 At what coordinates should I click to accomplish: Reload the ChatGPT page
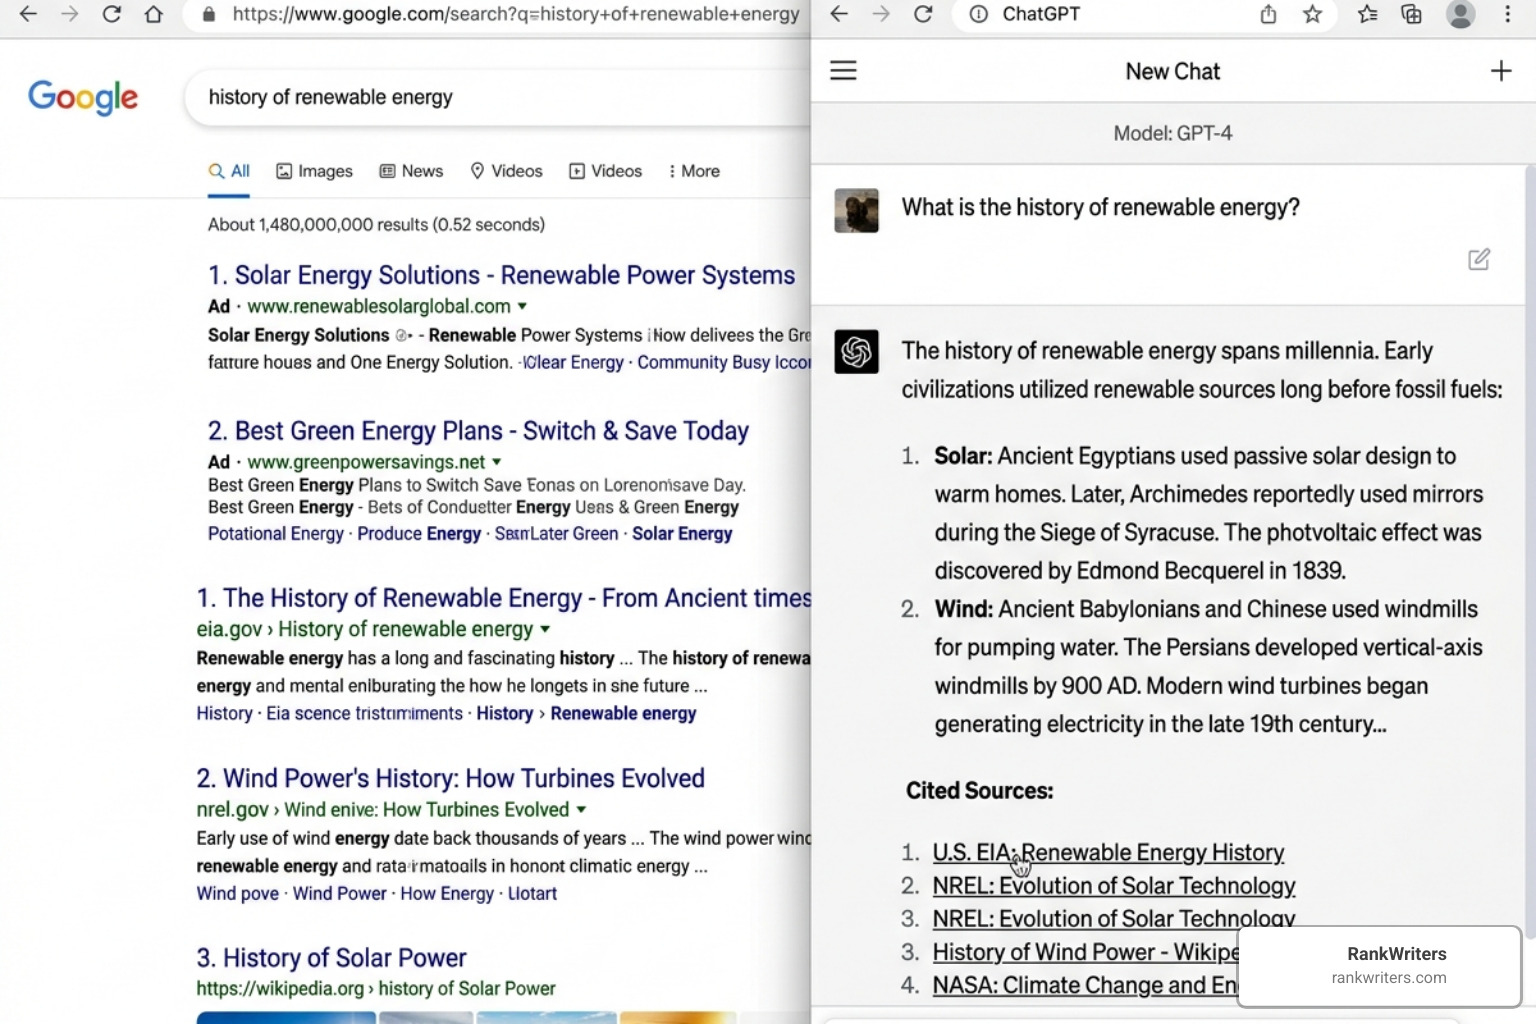(x=923, y=14)
